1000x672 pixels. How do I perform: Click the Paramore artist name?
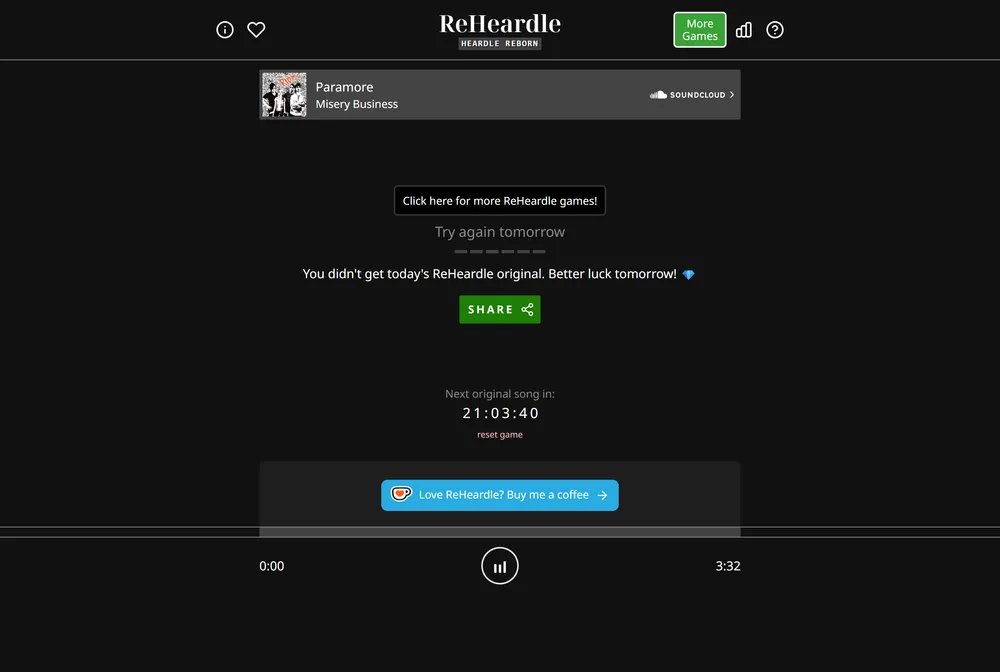pyautogui.click(x=344, y=87)
